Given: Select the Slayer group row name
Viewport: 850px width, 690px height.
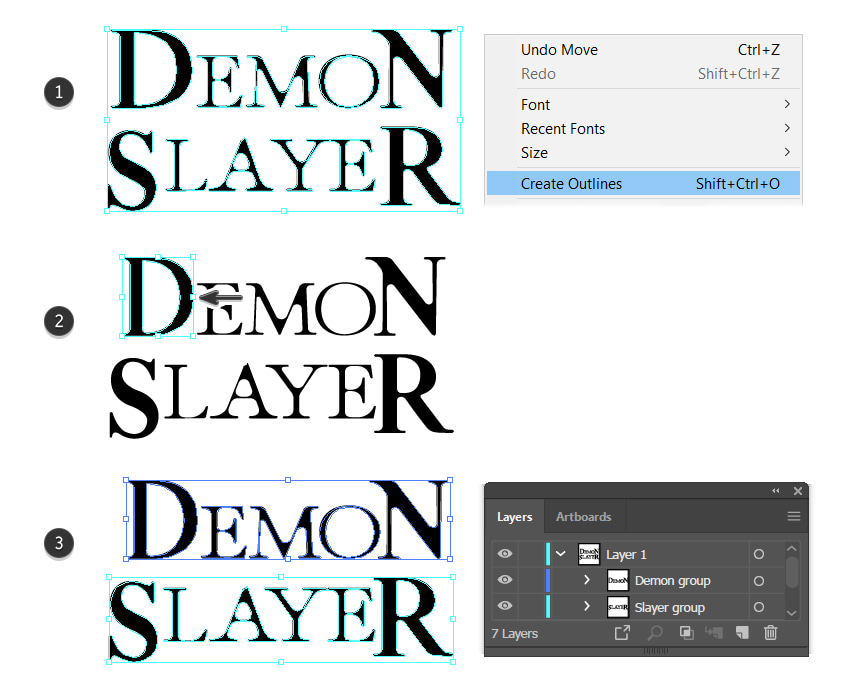Looking at the screenshot, I should click(669, 608).
